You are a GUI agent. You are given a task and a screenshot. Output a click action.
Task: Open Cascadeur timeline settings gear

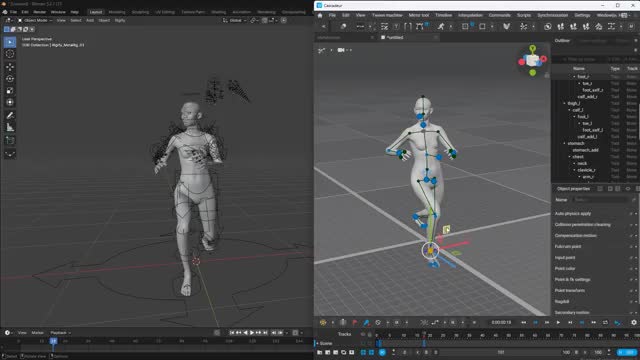tap(633, 322)
